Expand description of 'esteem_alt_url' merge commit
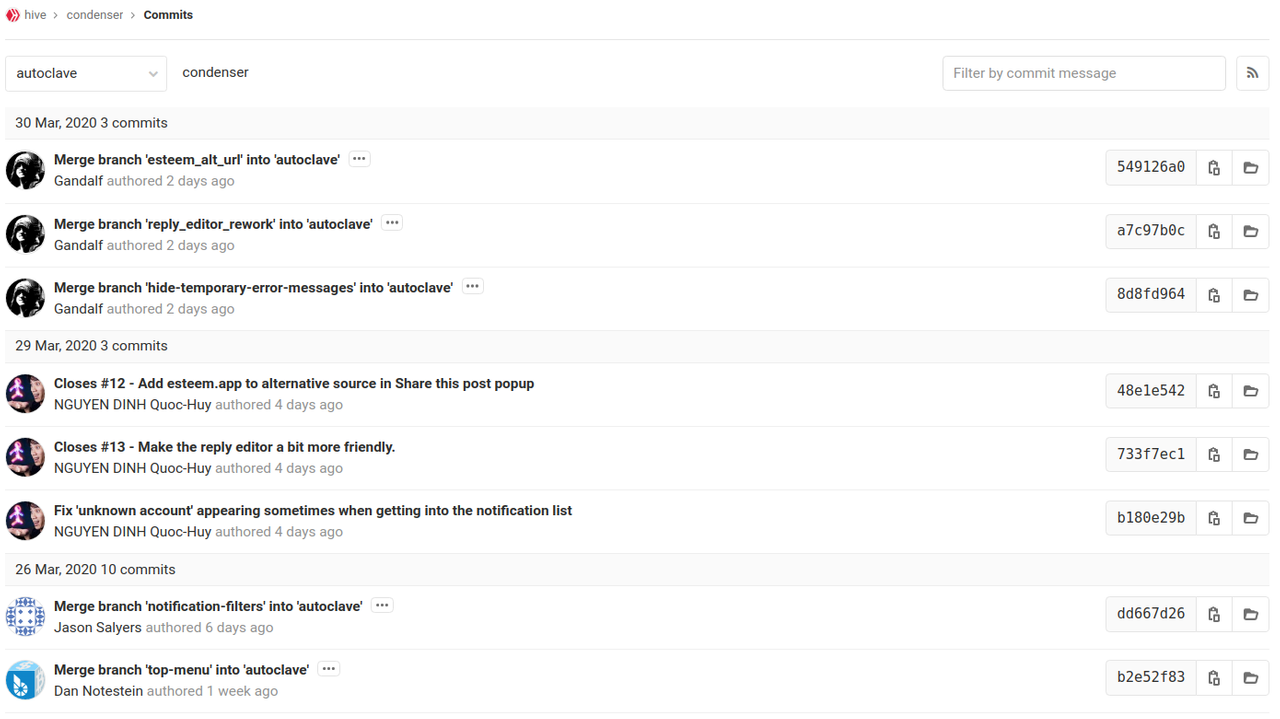The height and width of the screenshot is (719, 1280). (x=359, y=159)
